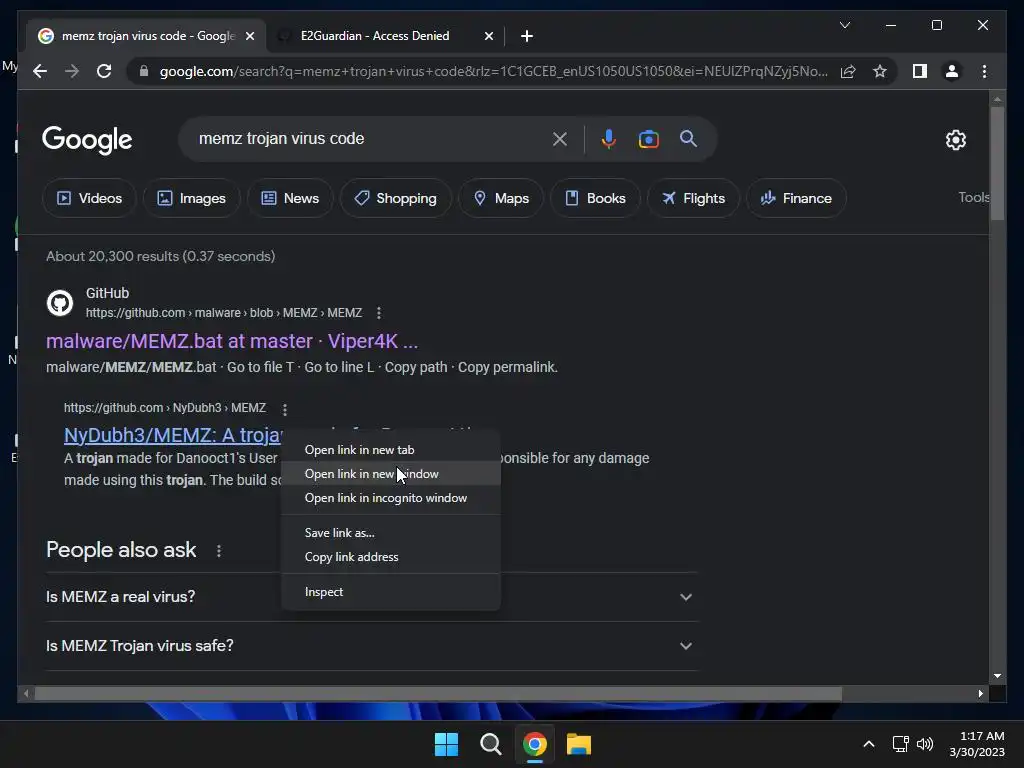Screen dimensions: 1024x768
Task: Click the vertical scrollbar thumb
Action: pyautogui.click(x=997, y=163)
